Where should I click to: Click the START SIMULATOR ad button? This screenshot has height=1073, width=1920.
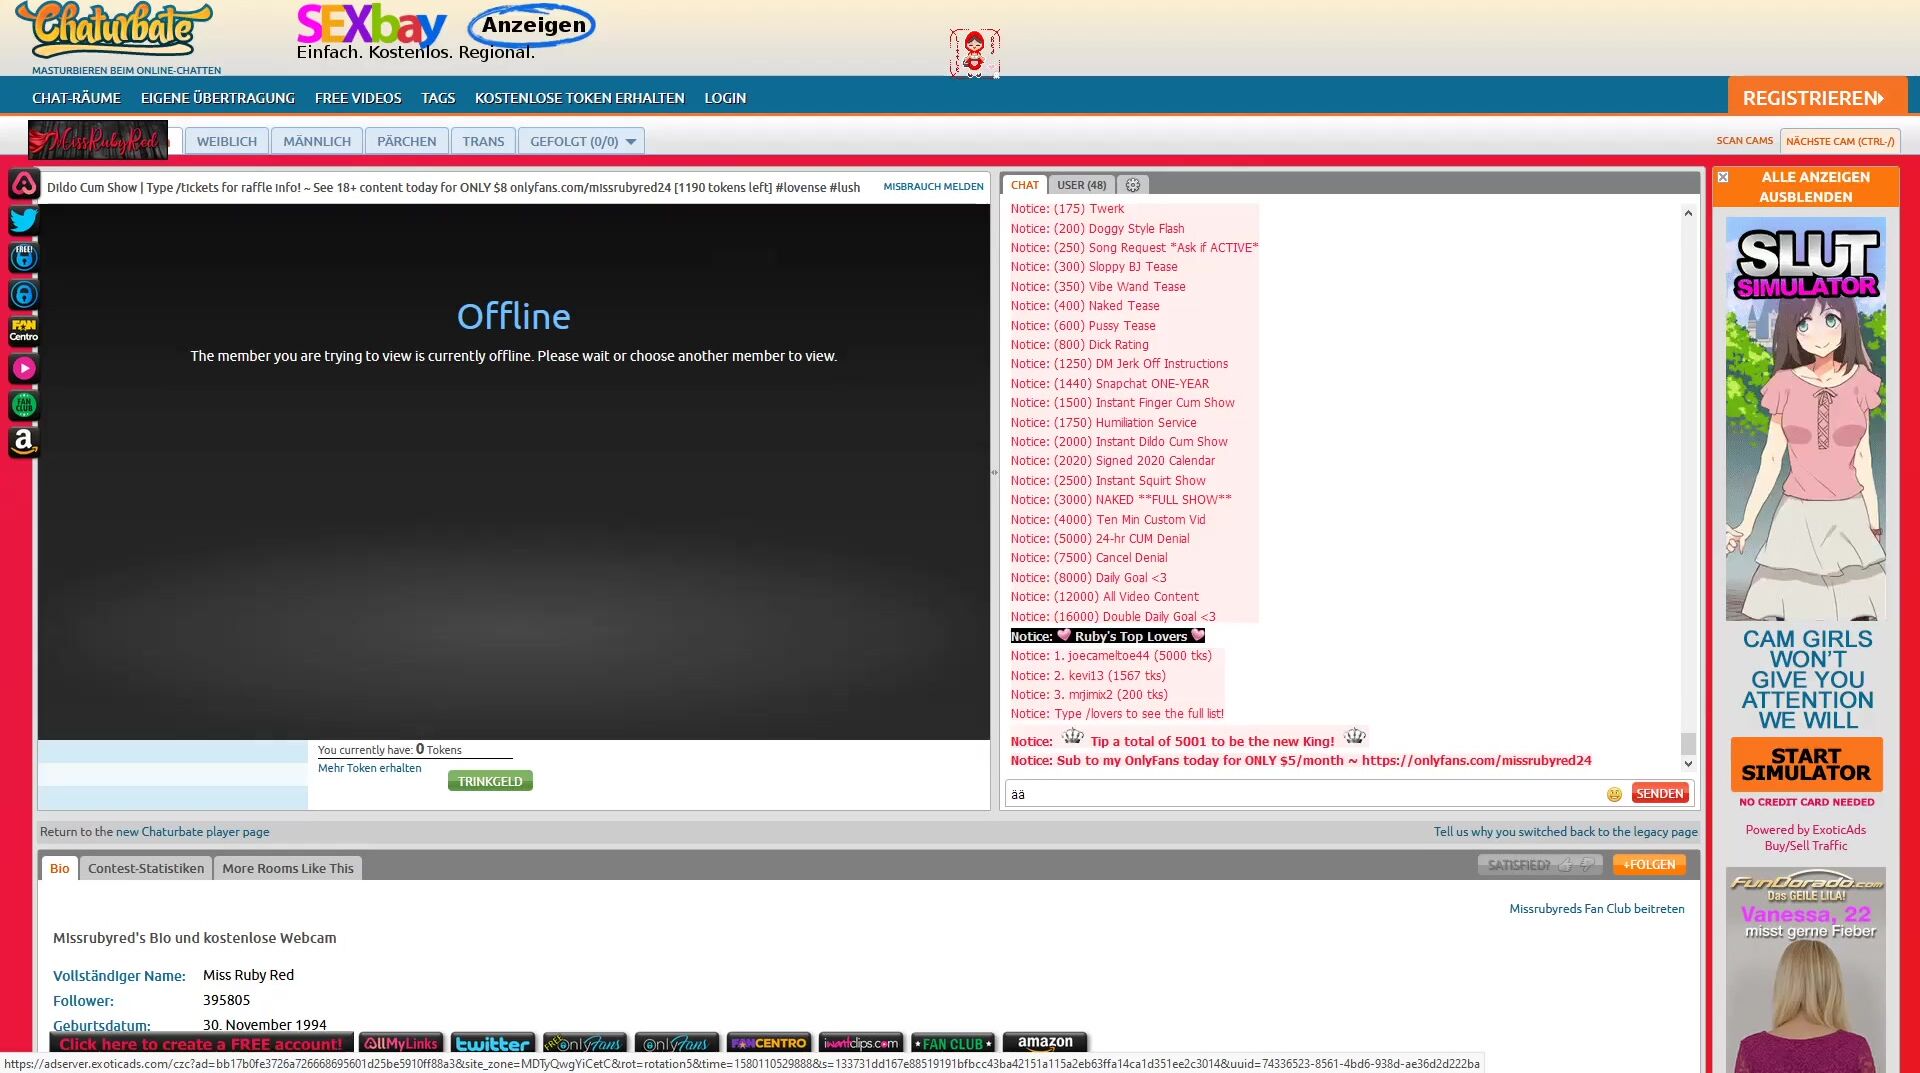(x=1806, y=765)
